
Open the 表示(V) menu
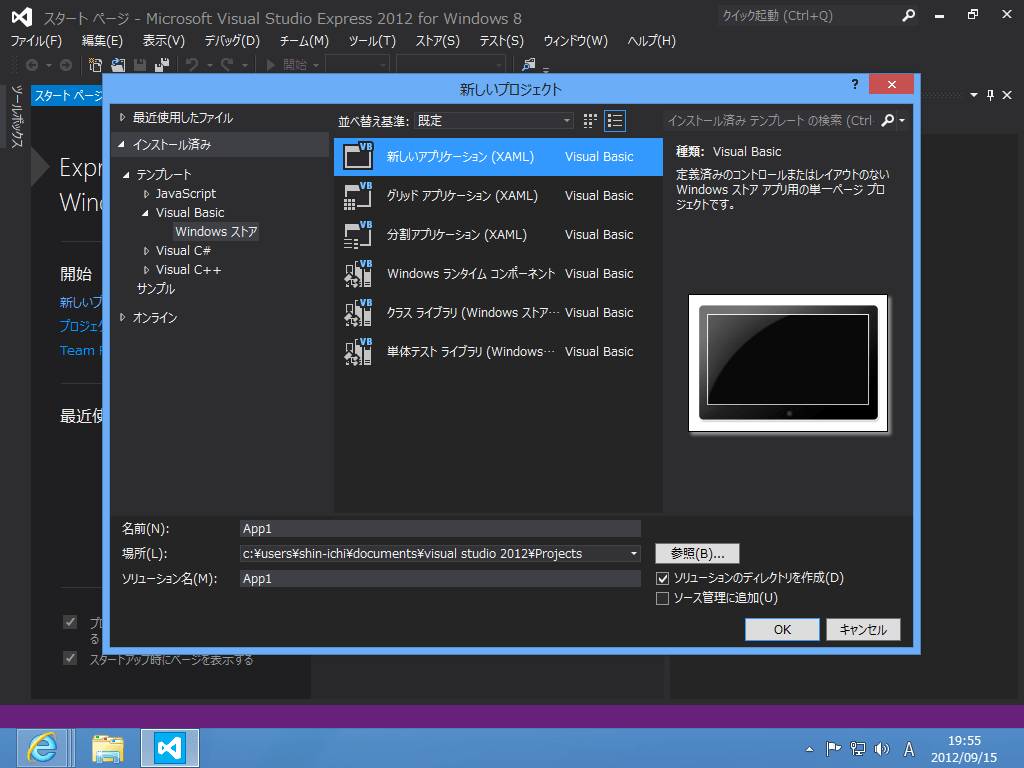[x=164, y=41]
